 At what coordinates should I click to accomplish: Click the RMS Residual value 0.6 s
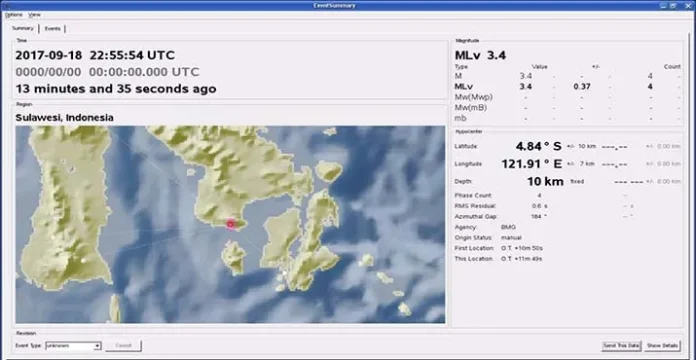540,206
